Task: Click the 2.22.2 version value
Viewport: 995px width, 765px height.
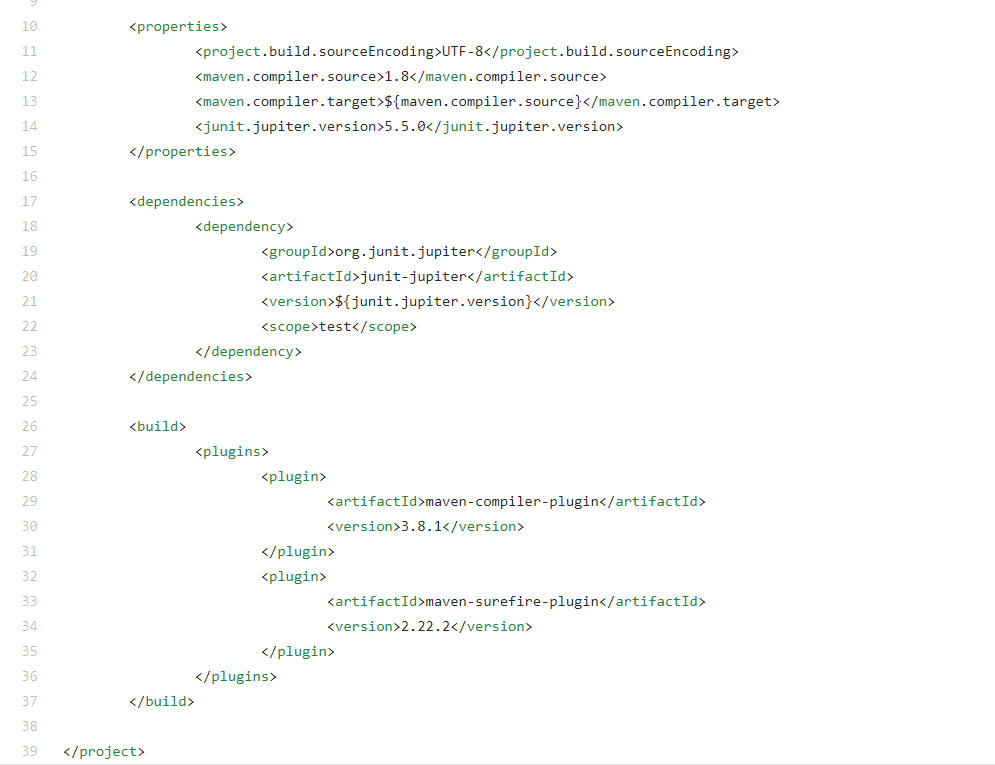Action: pyautogui.click(x=426, y=627)
